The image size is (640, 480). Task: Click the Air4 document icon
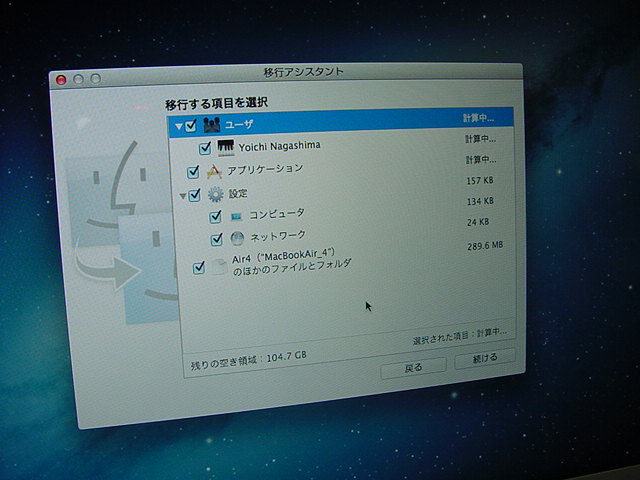[219, 267]
